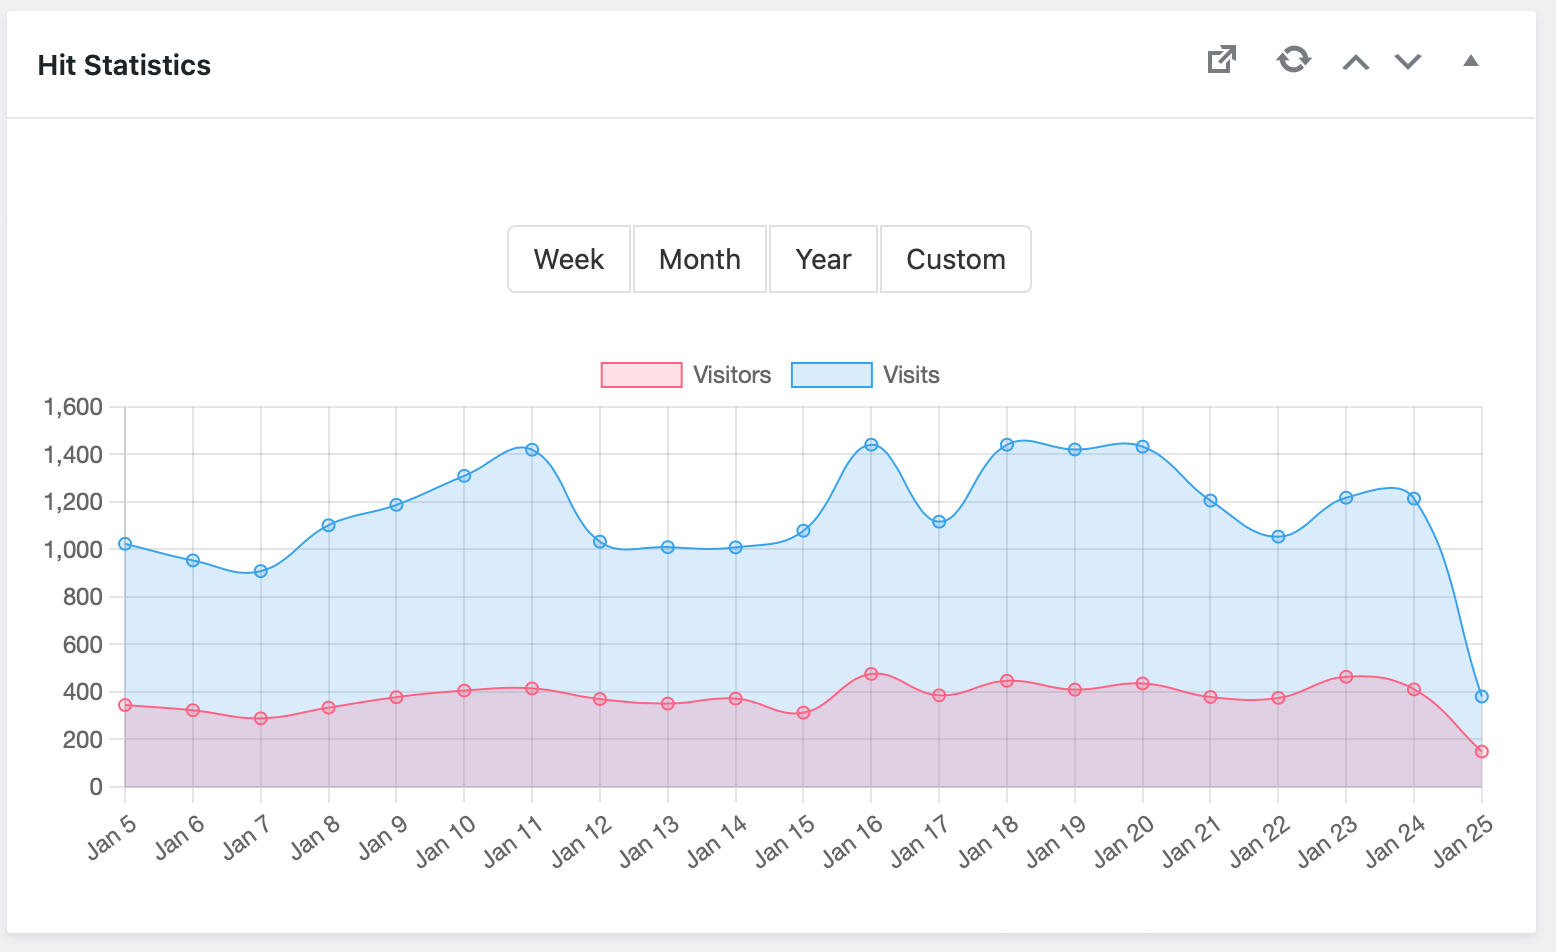Toggle the Visits series via legend label
The width and height of the screenshot is (1556, 952).
click(x=911, y=375)
